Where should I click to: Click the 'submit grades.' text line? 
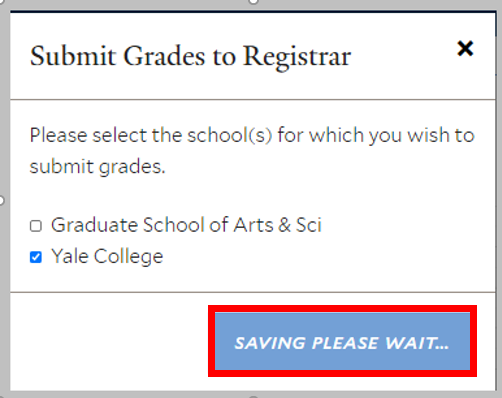click(97, 166)
